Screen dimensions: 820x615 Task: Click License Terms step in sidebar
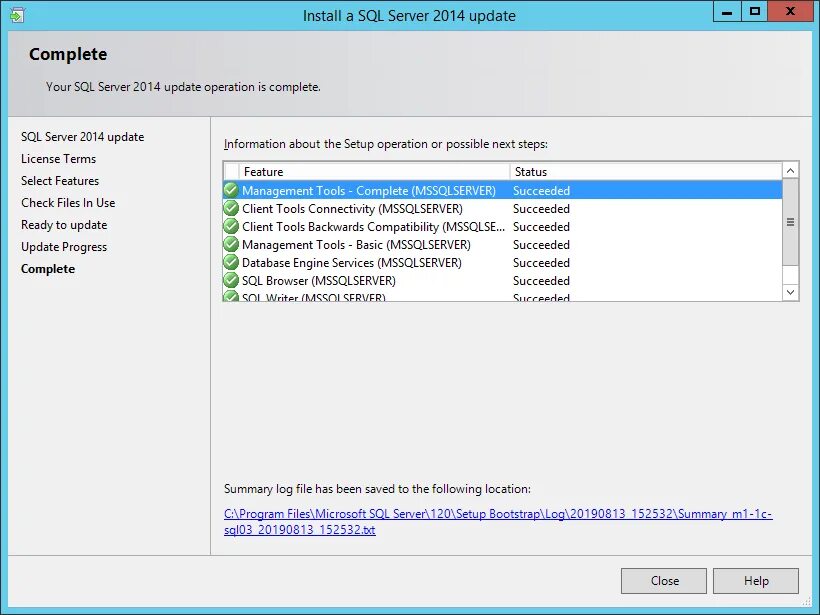[x=59, y=159]
